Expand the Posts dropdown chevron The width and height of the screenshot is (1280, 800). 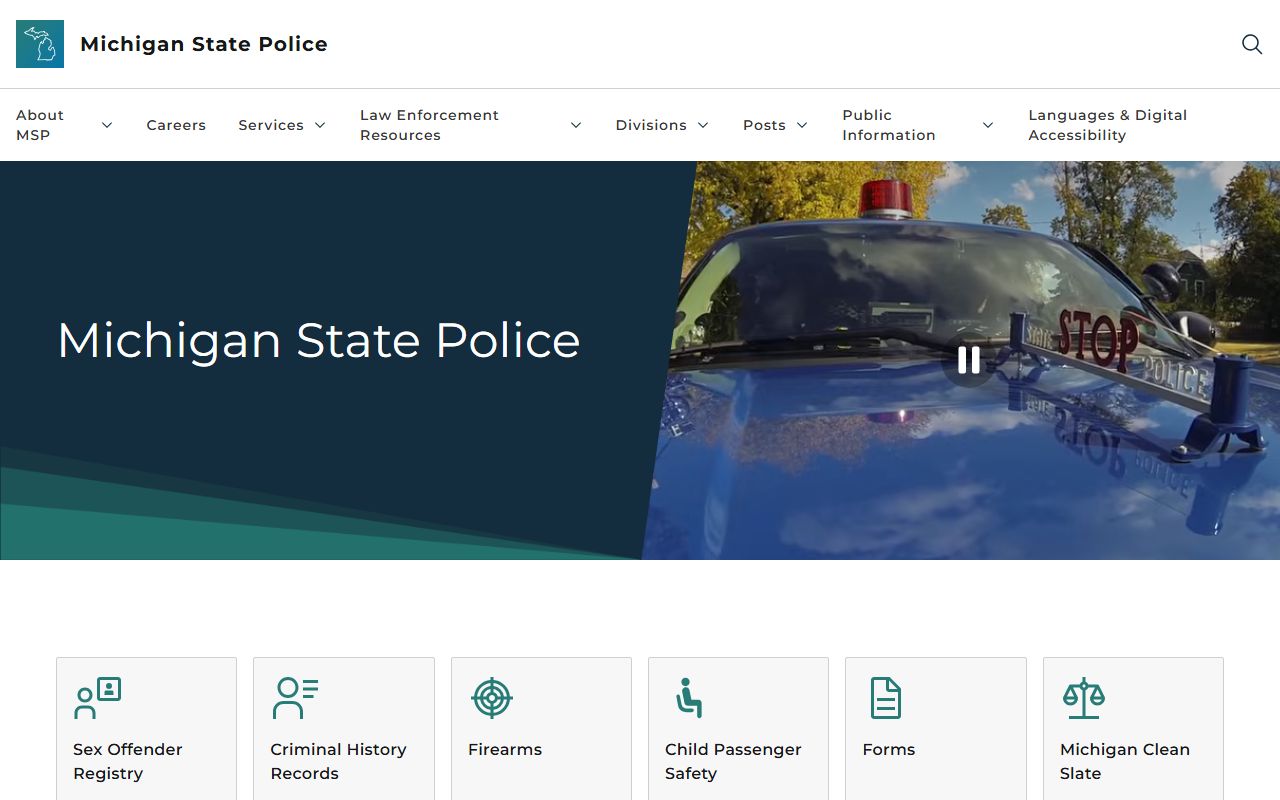pos(802,125)
